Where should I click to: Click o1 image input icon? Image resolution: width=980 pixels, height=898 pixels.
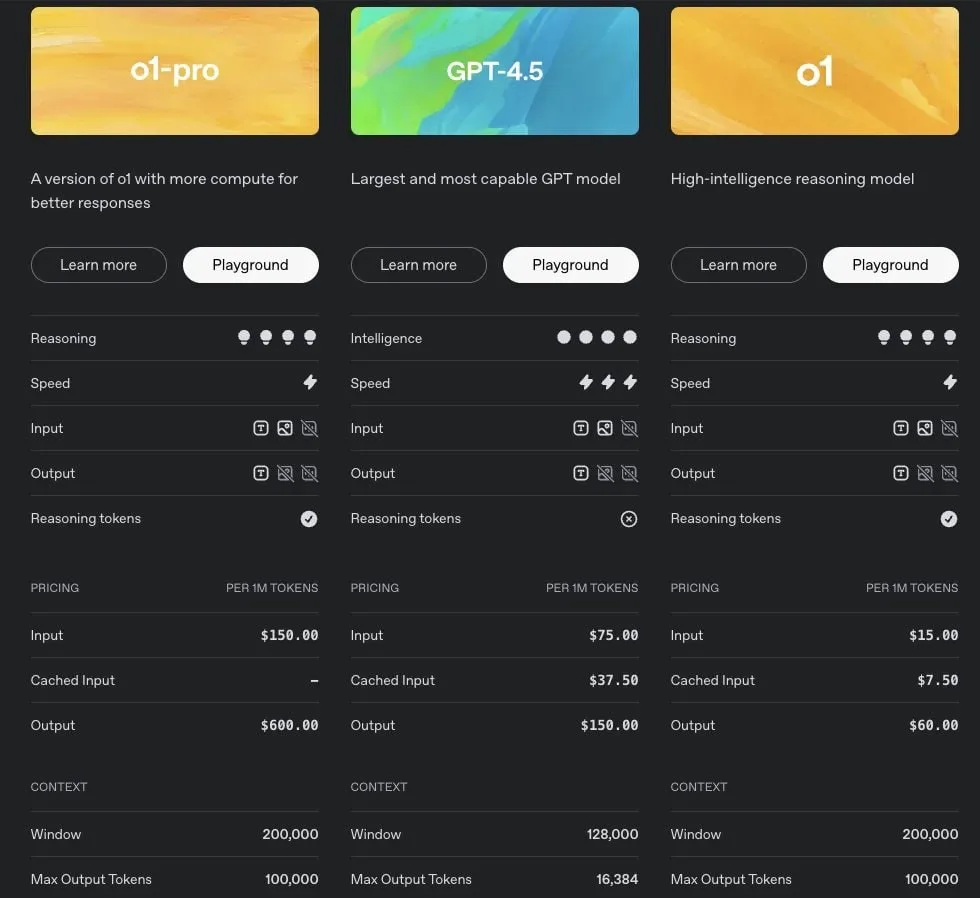point(925,428)
